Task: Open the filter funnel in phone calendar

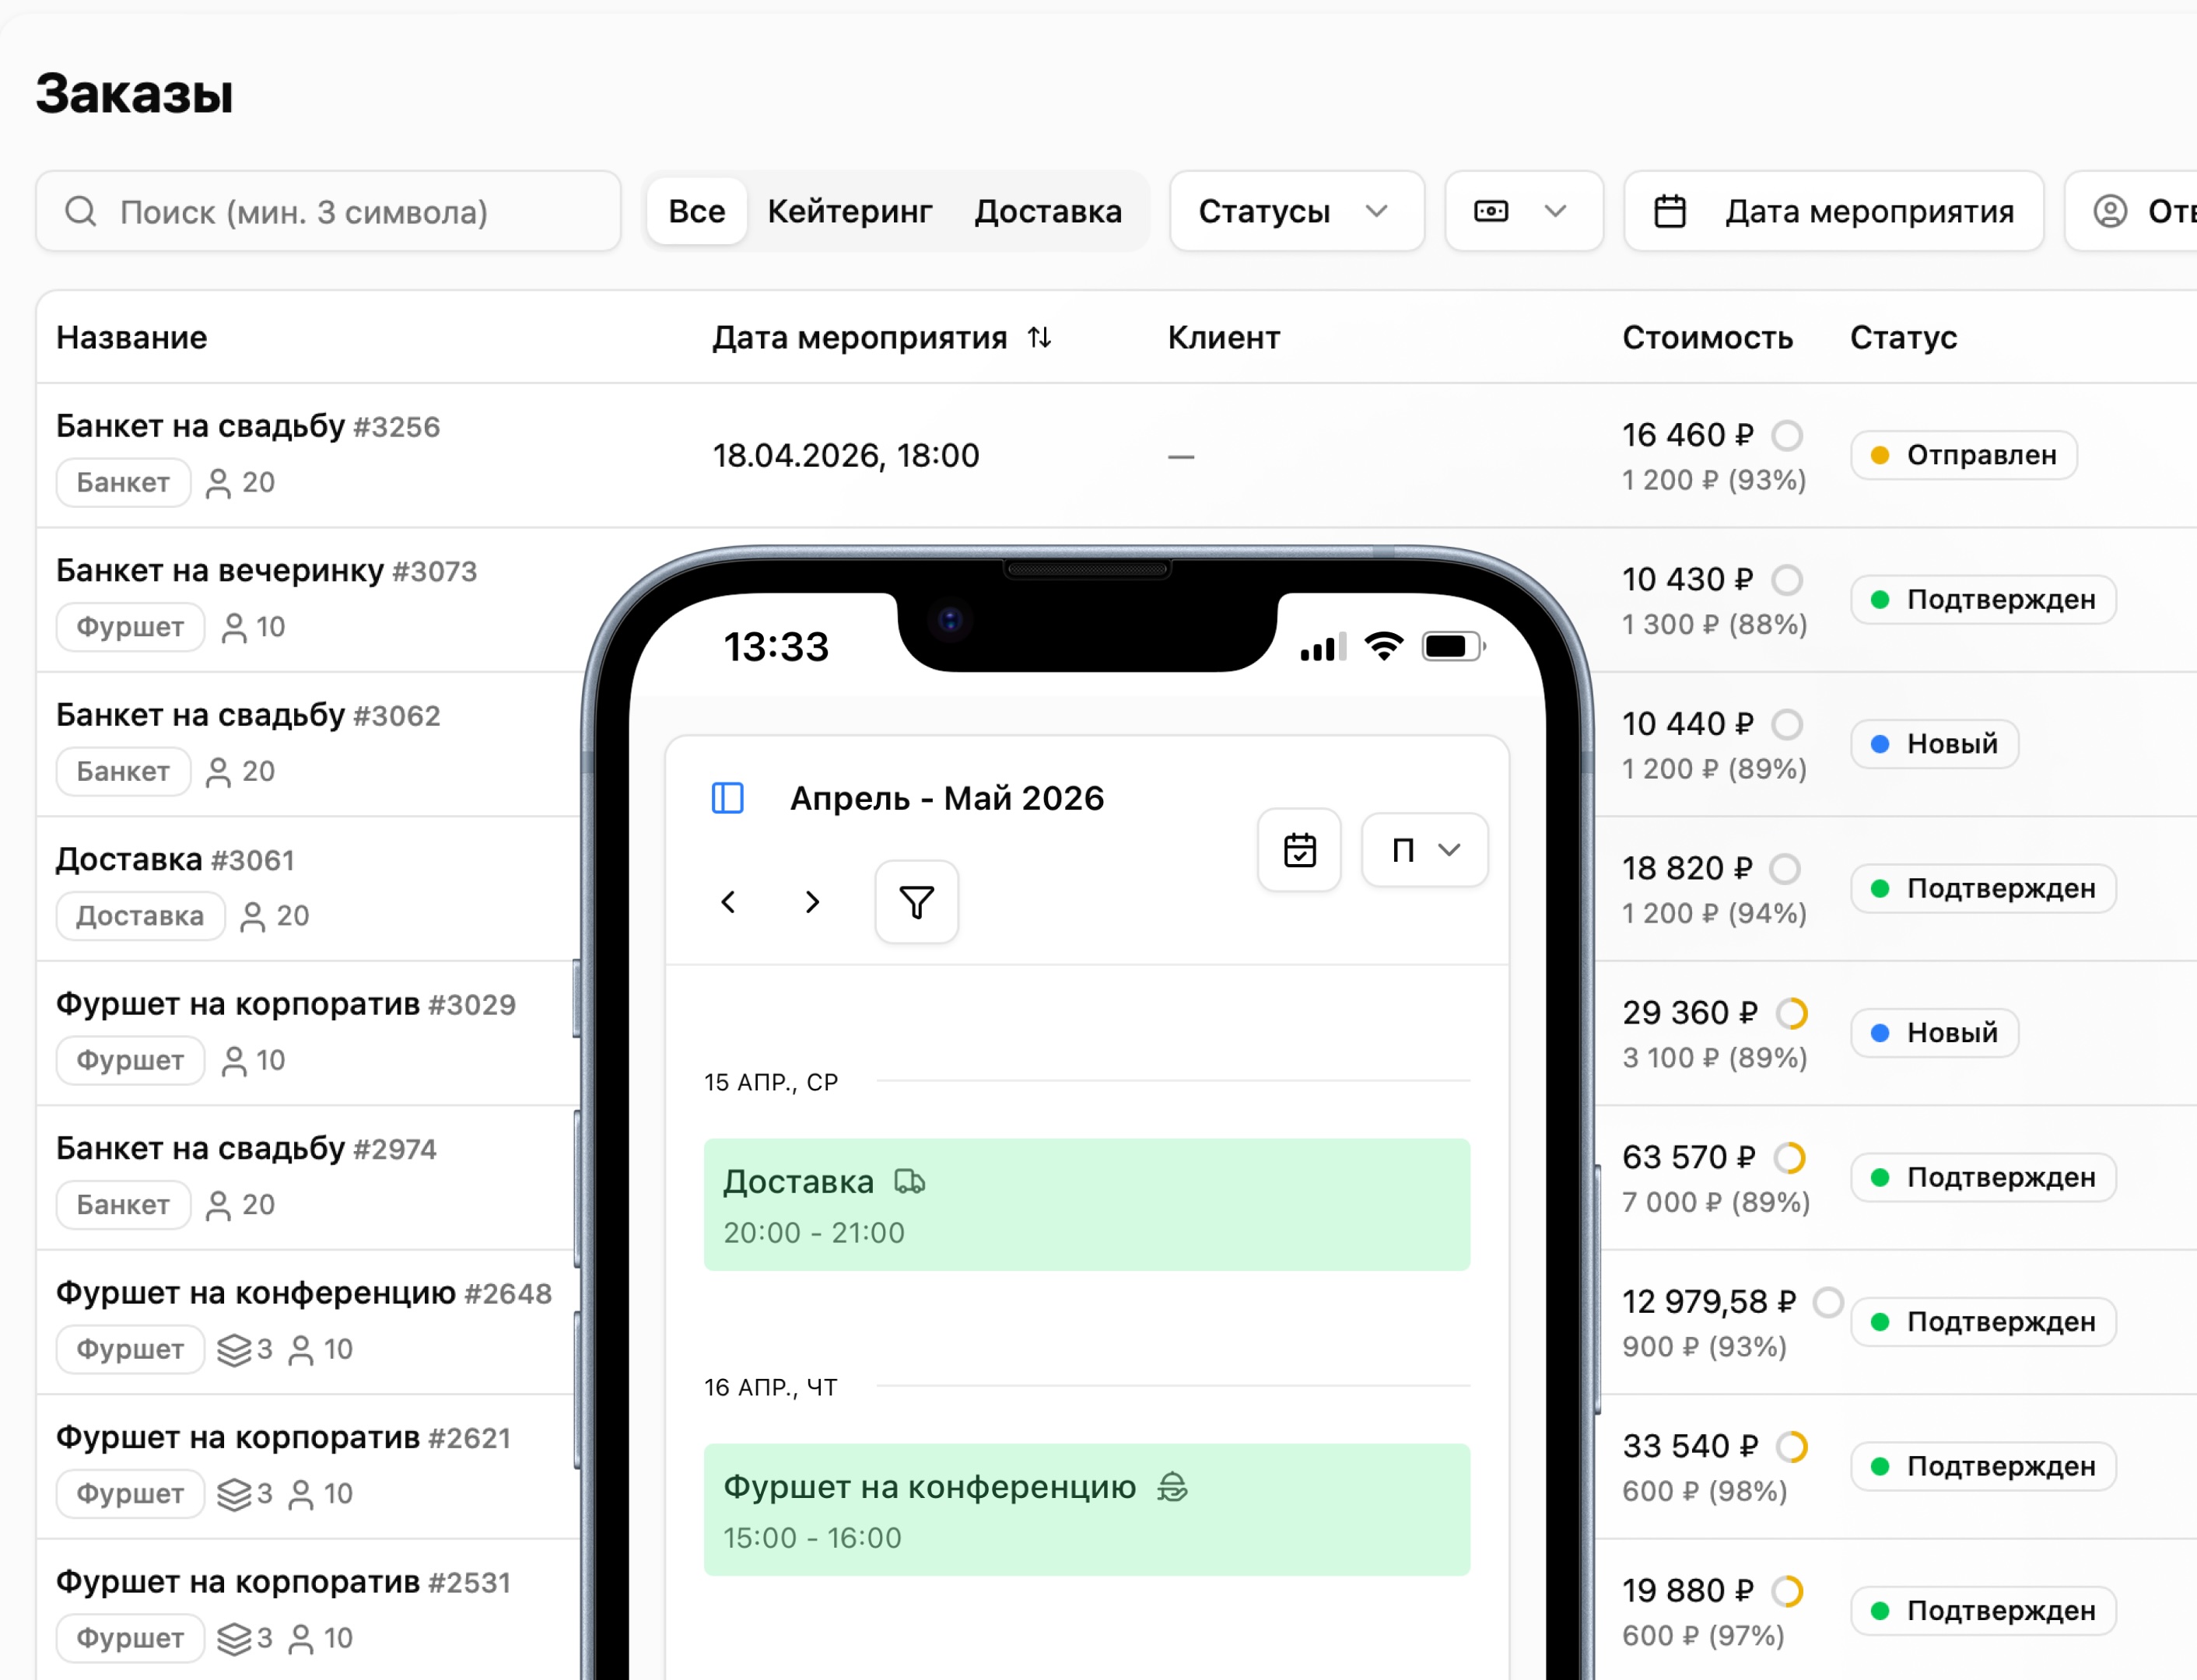Action: [x=916, y=902]
